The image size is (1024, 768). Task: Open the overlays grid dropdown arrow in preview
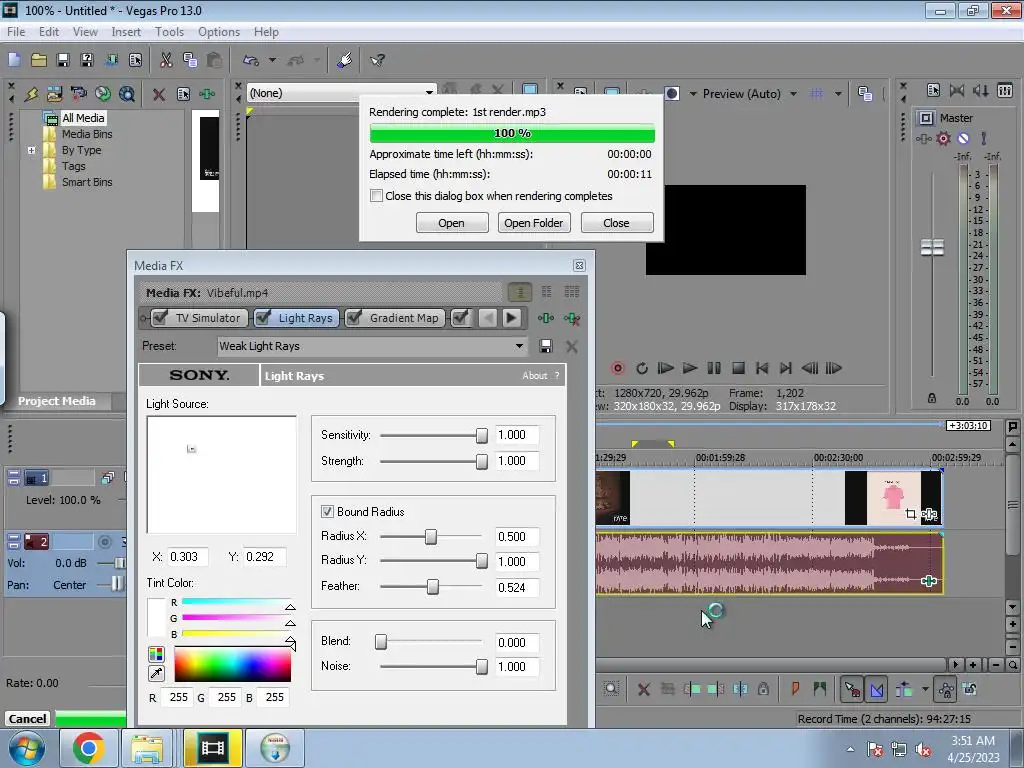[838, 94]
